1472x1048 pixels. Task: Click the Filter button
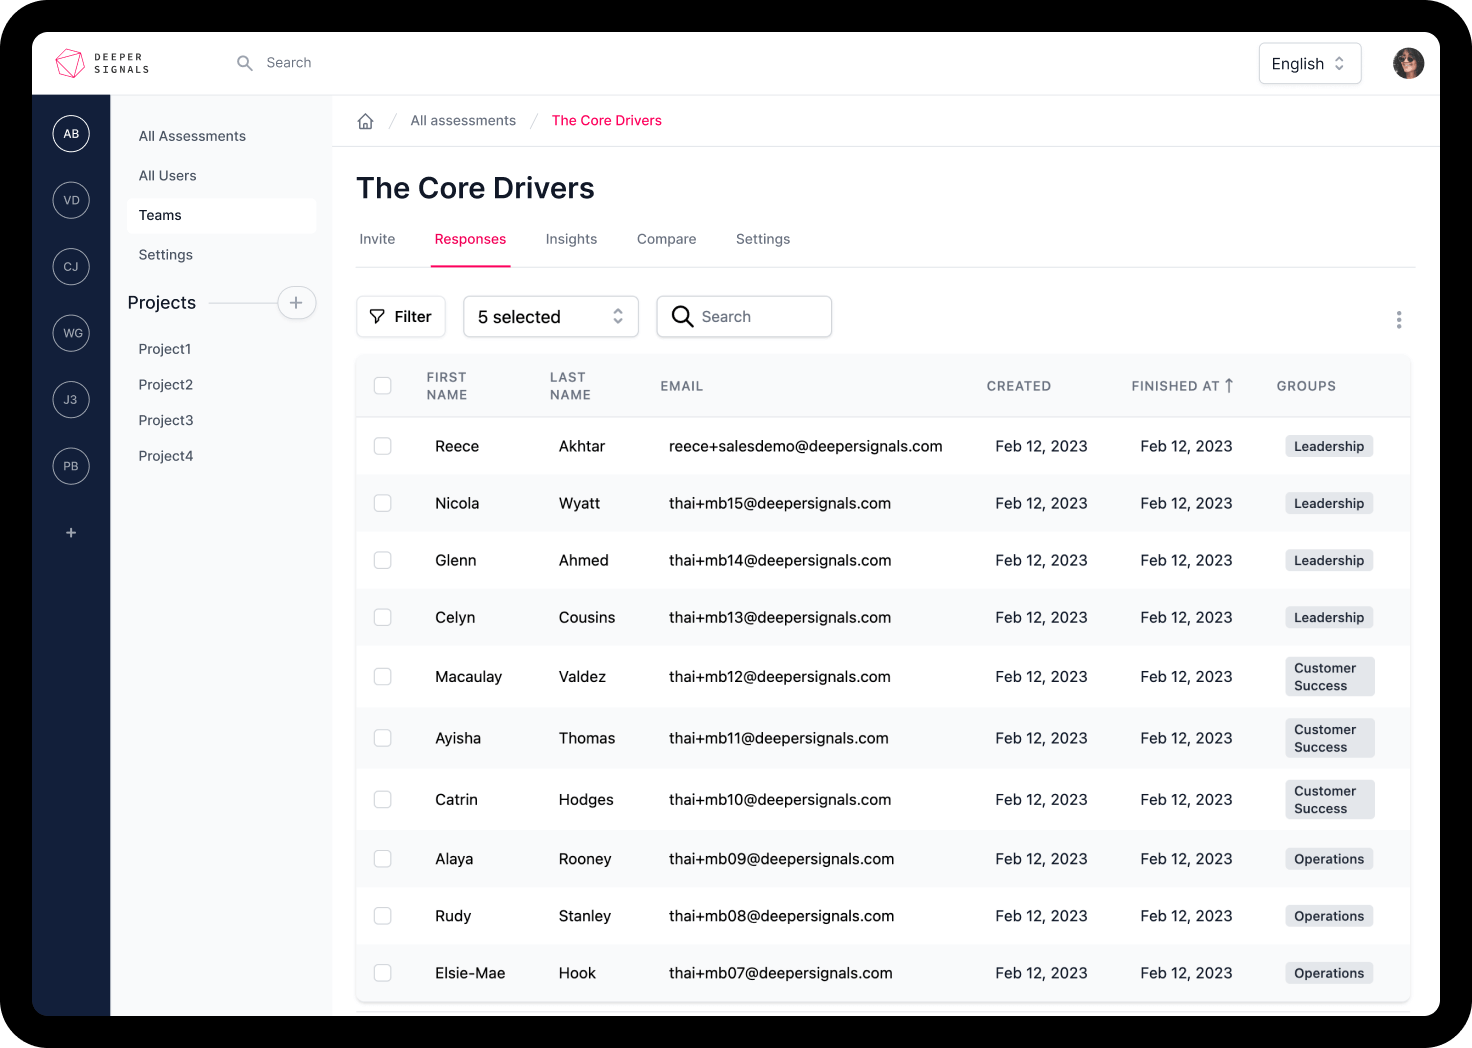[x=401, y=317]
